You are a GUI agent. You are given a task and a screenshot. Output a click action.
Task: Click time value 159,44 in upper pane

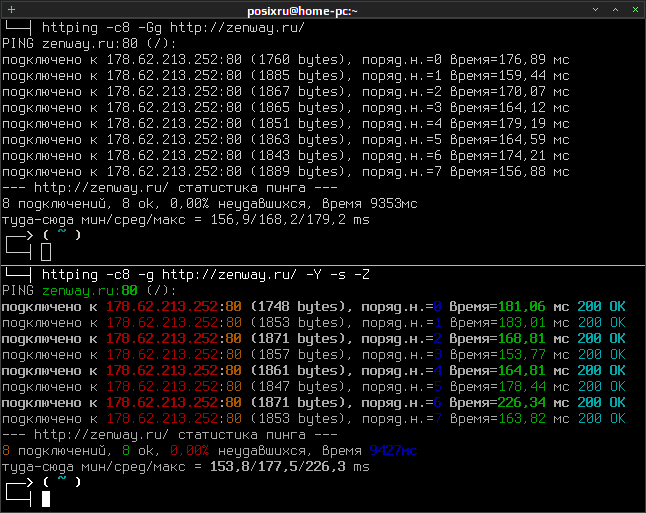[522, 76]
